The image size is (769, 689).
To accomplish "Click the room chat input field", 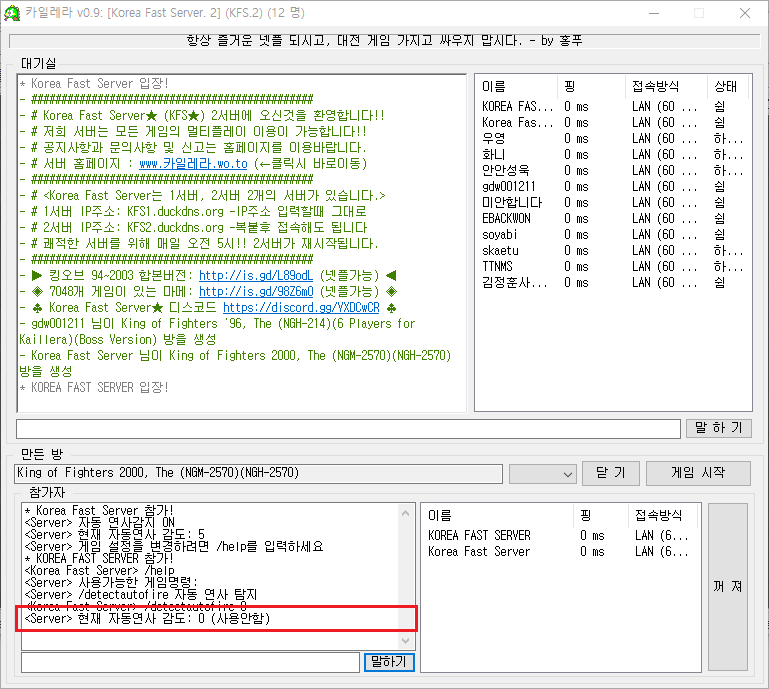I will pos(190,663).
